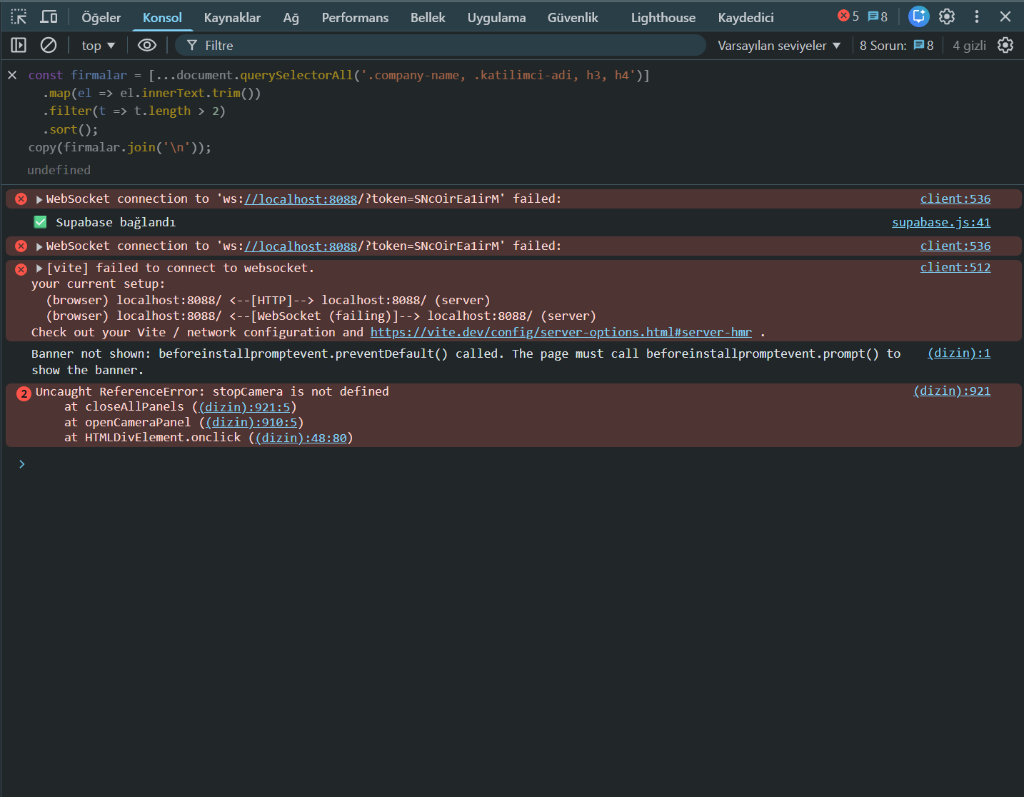Dismiss the firmalar code entry with X
This screenshot has width=1024, height=797.
(12, 75)
